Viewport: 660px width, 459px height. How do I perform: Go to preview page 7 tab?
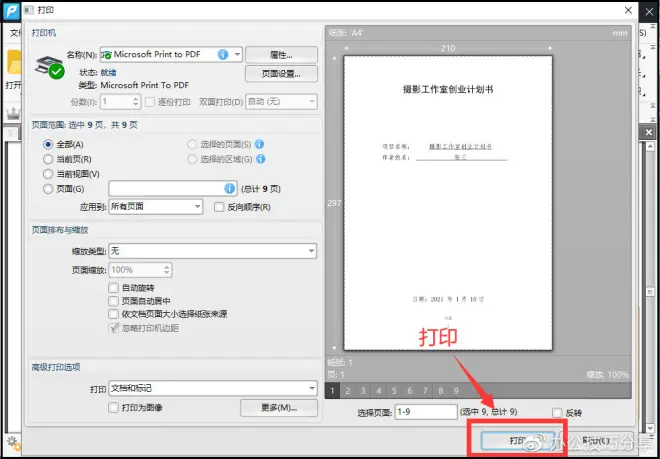(425, 391)
